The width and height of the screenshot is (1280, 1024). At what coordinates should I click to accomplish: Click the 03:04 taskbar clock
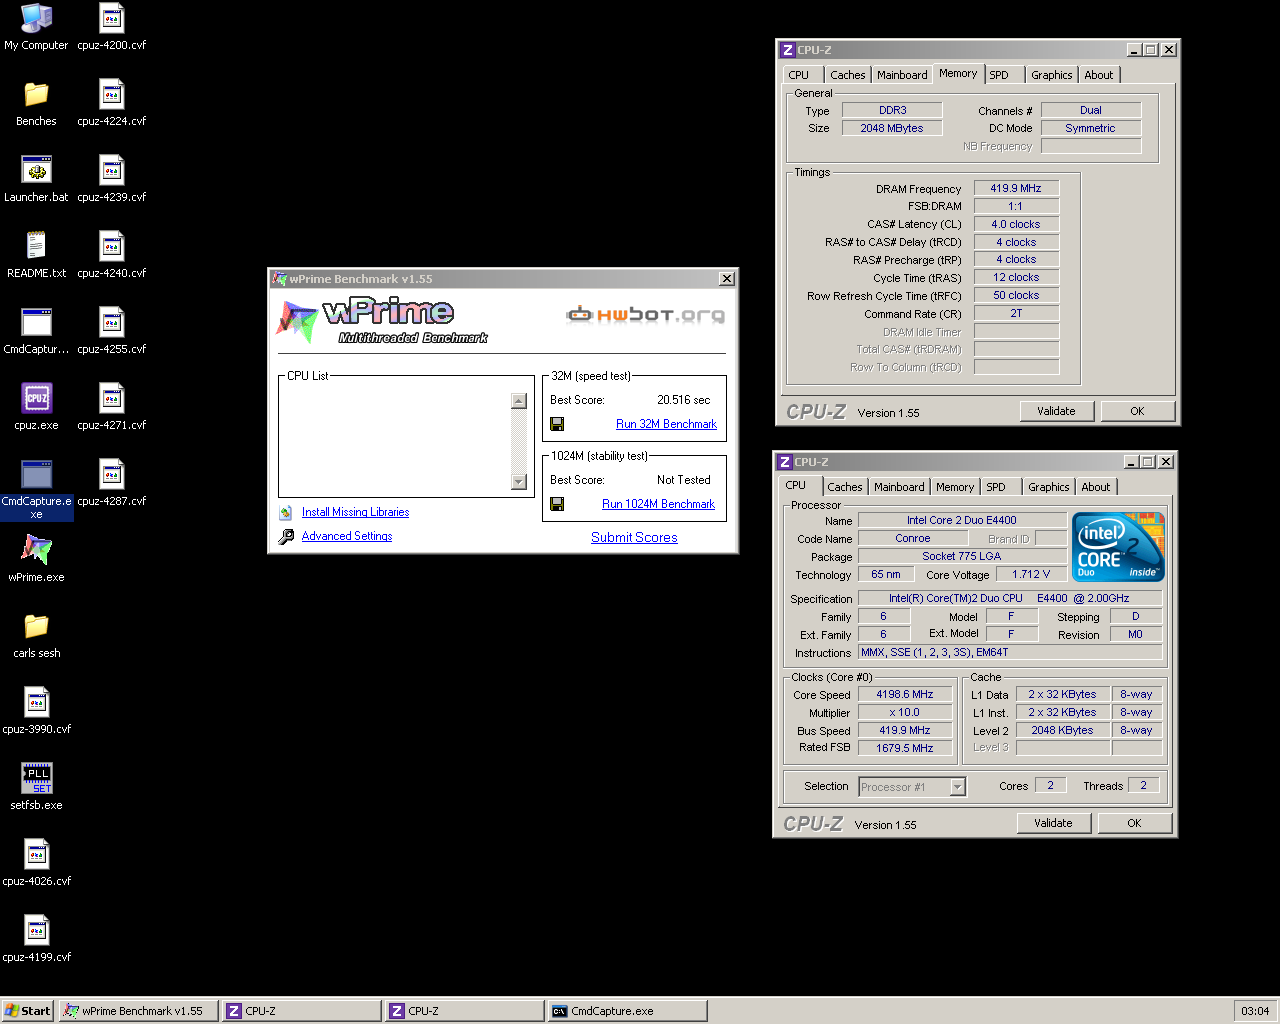1255,1011
